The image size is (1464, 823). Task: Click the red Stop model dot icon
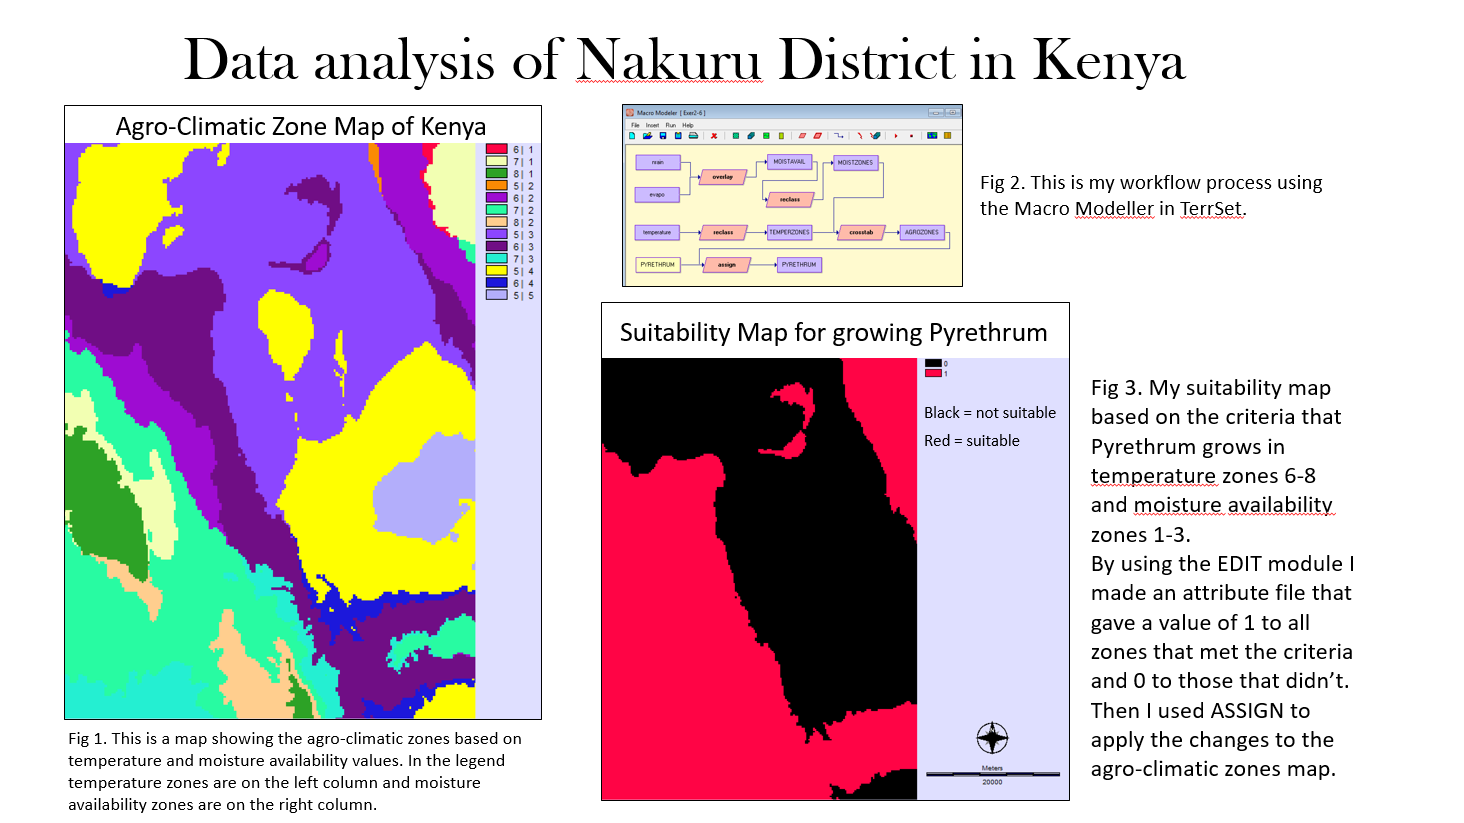[x=911, y=136]
